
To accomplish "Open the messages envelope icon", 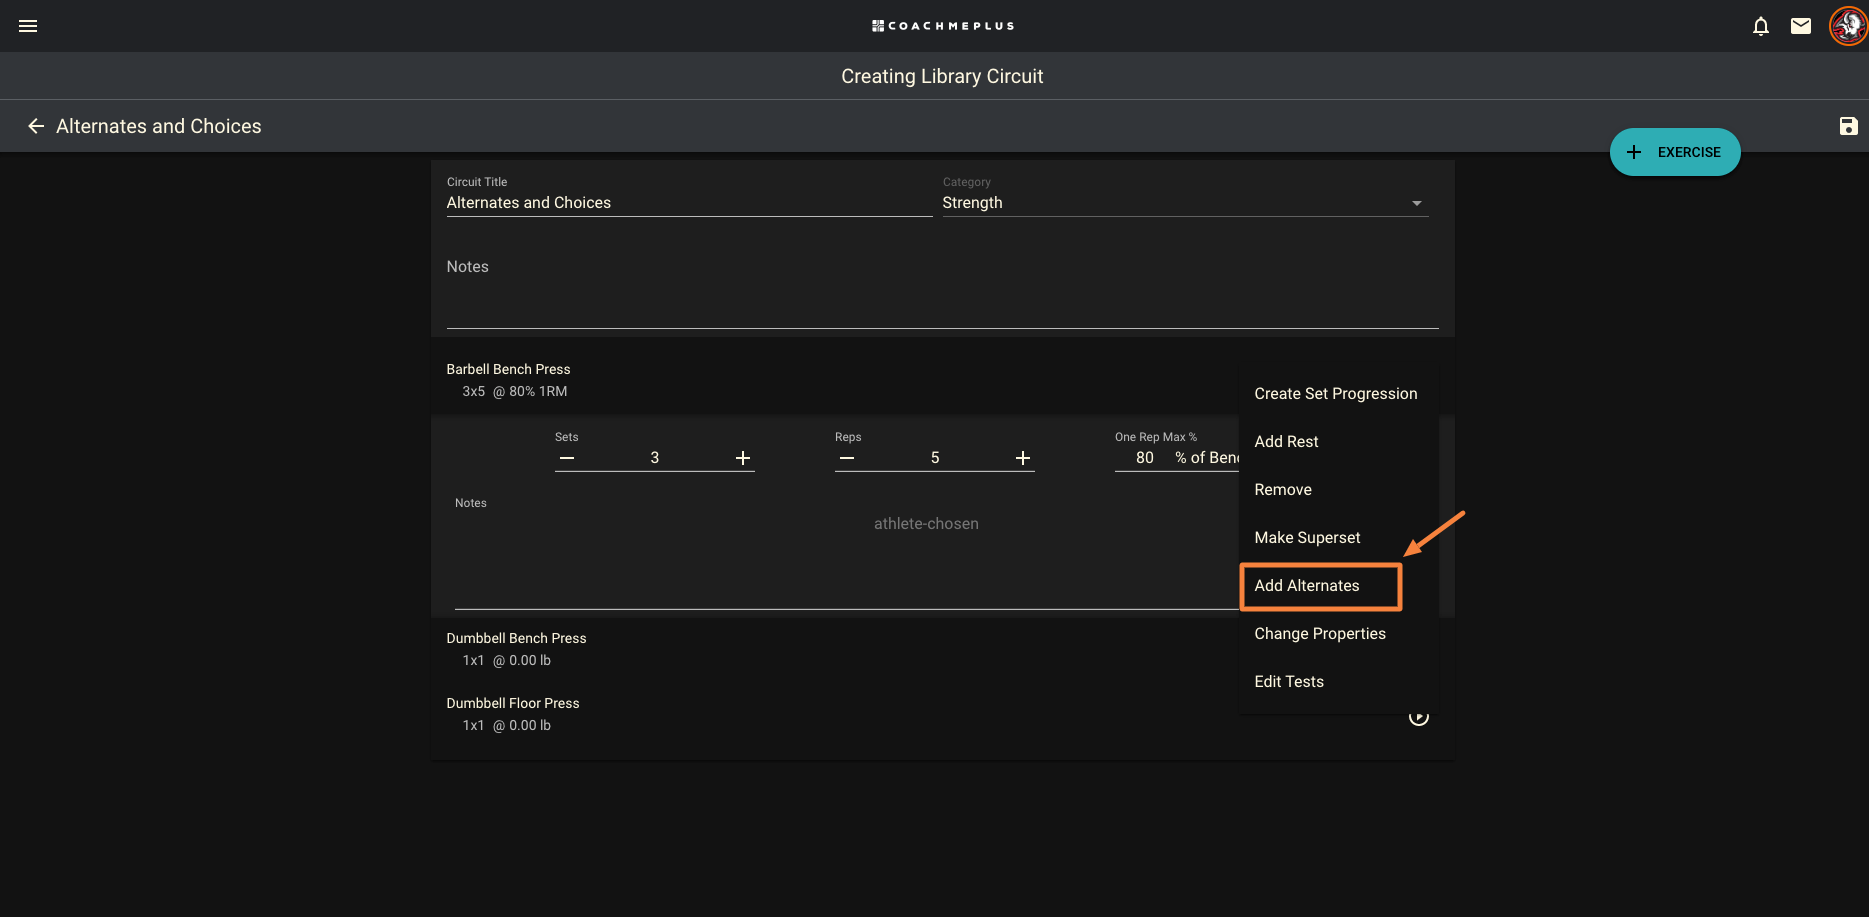I will pyautogui.click(x=1801, y=26).
